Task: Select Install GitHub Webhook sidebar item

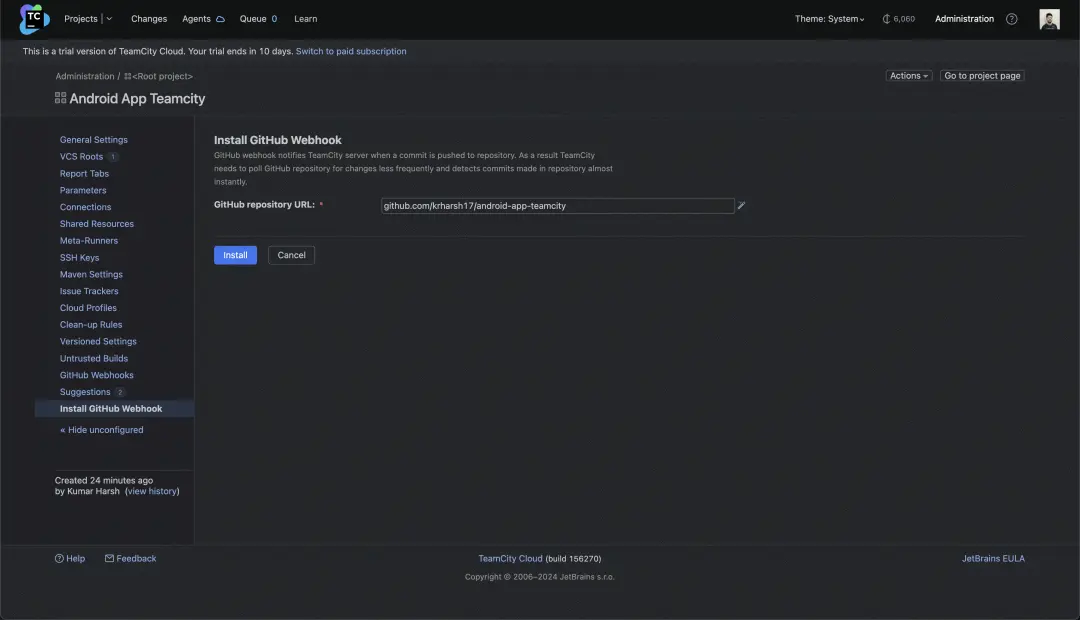Action: point(114,409)
